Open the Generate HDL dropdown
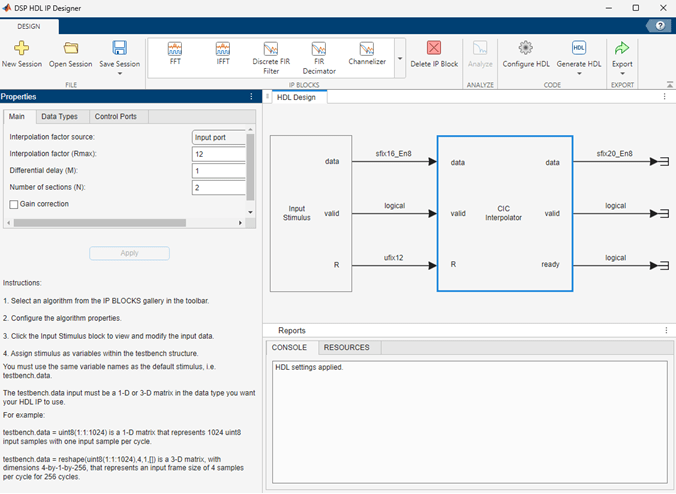 579,73
